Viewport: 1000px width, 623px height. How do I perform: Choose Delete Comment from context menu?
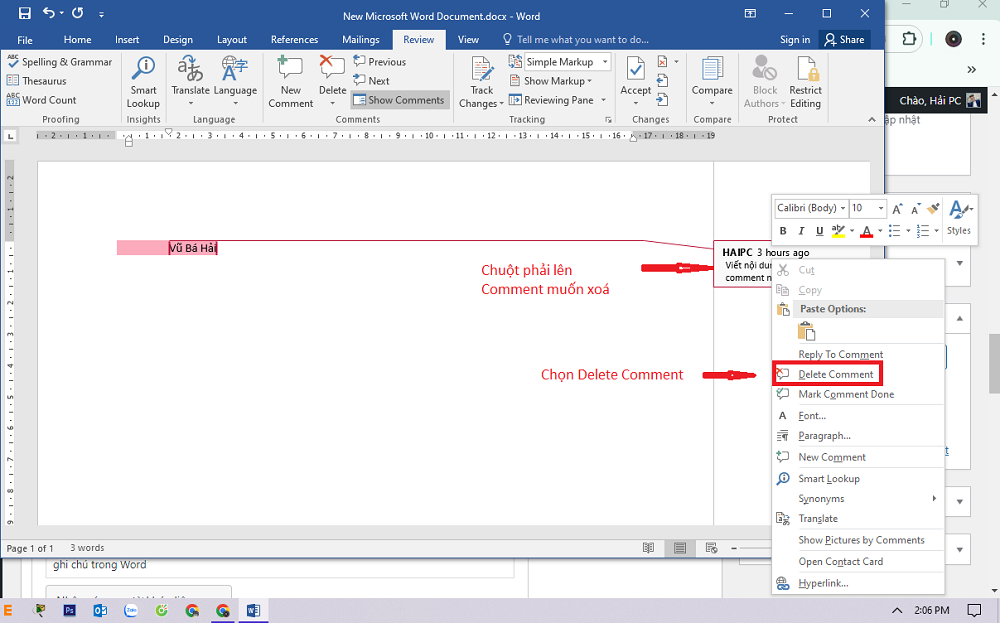(x=835, y=374)
